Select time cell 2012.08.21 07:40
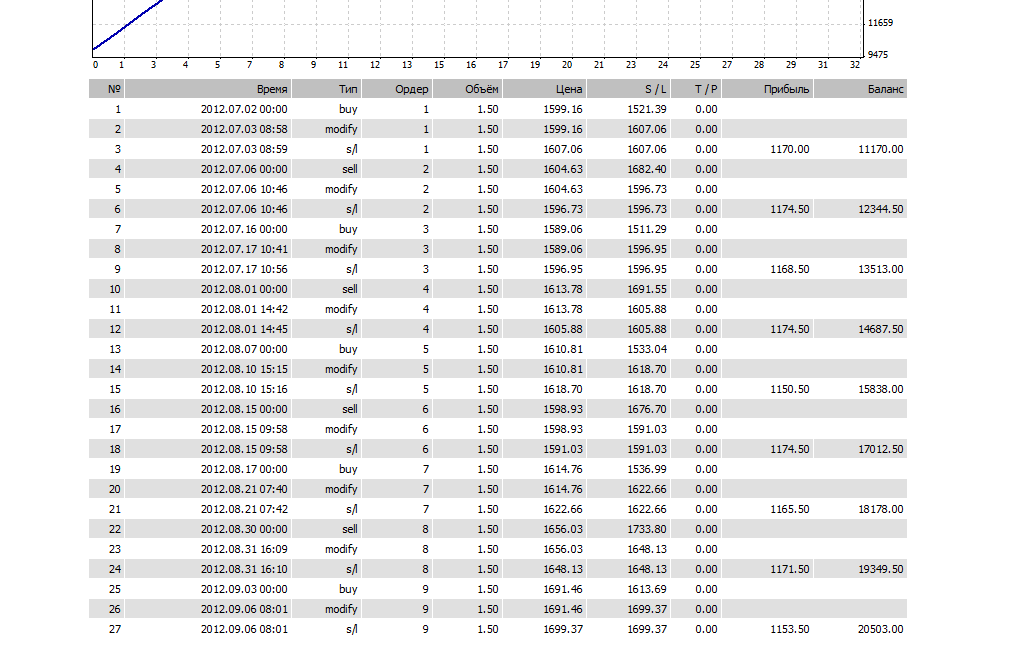This screenshot has width=1013, height=645. coord(244,490)
